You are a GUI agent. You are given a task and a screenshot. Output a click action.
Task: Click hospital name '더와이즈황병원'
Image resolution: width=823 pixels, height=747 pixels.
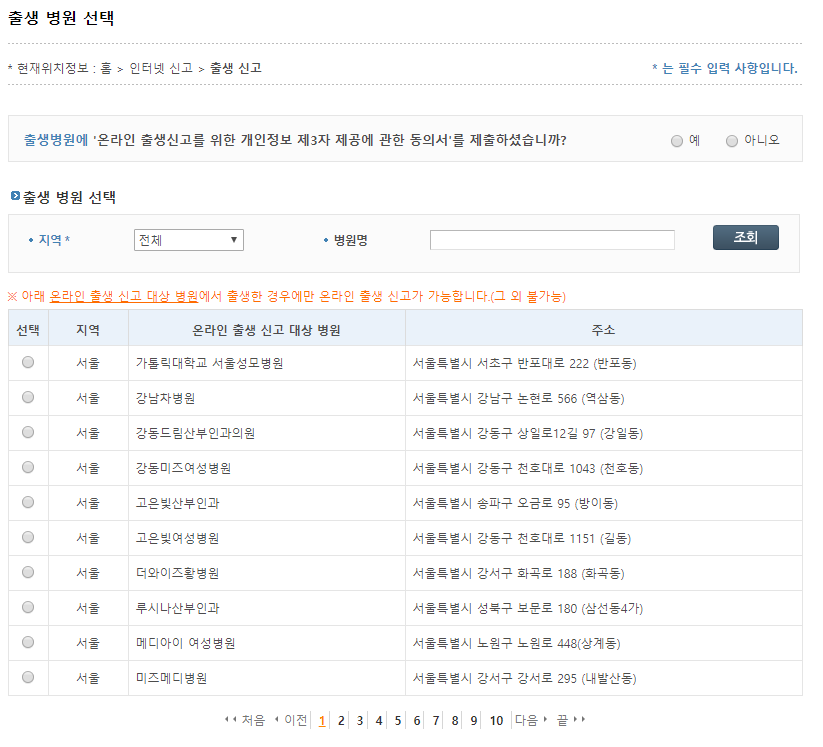click(177, 573)
